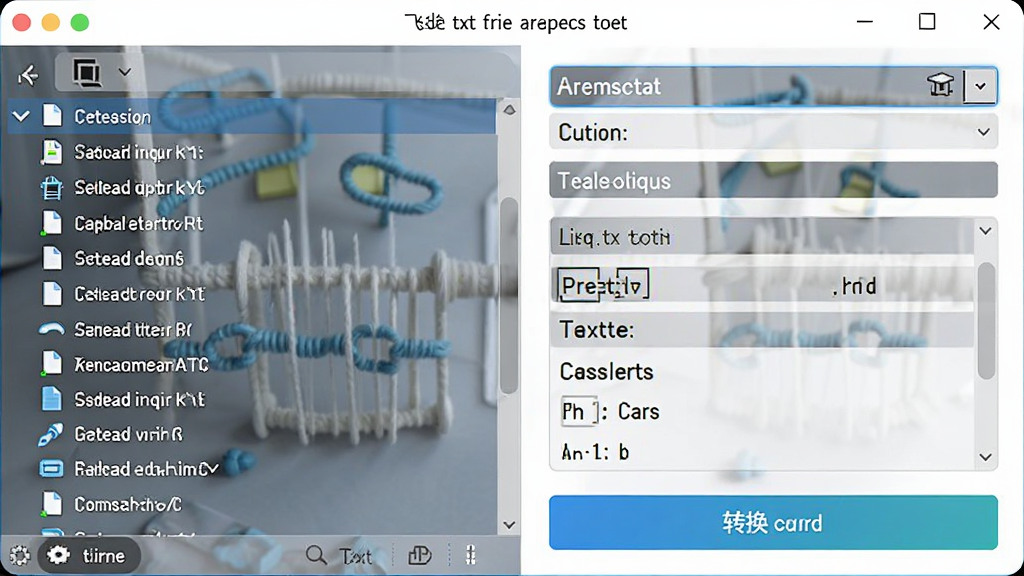The image size is (1024, 576).
Task: Click the panel layout icon in bottom bar
Action: click(420, 556)
